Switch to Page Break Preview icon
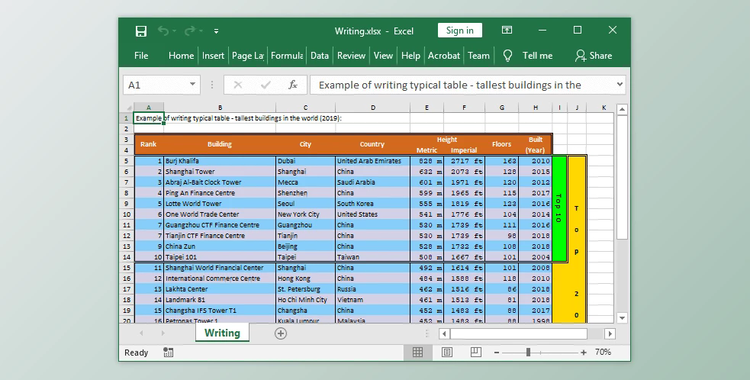Image resolution: width=750 pixels, height=380 pixels. pos(475,352)
